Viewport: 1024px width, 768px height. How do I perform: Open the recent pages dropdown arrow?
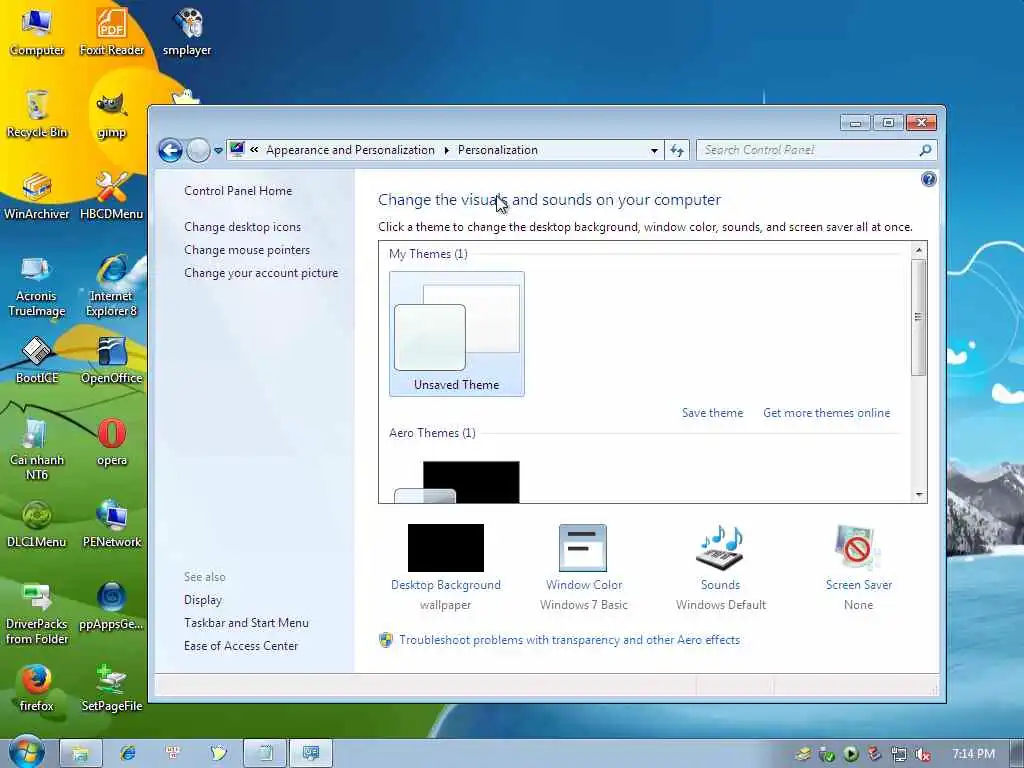(218, 150)
